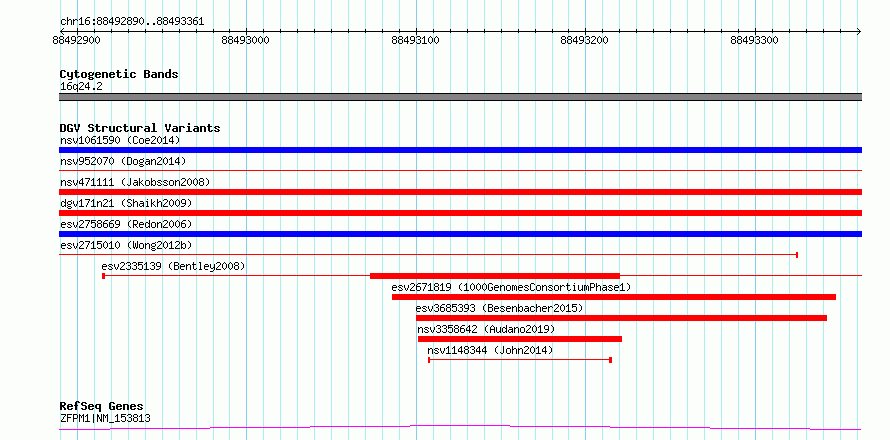Image resolution: width=890 pixels, height=440 pixels.
Task: Click the thin red line for esv2715010
Action: coord(429,254)
